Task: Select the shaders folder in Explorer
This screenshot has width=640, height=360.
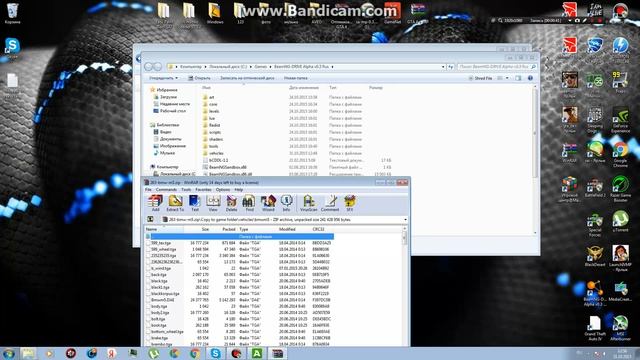Action: click(213, 139)
